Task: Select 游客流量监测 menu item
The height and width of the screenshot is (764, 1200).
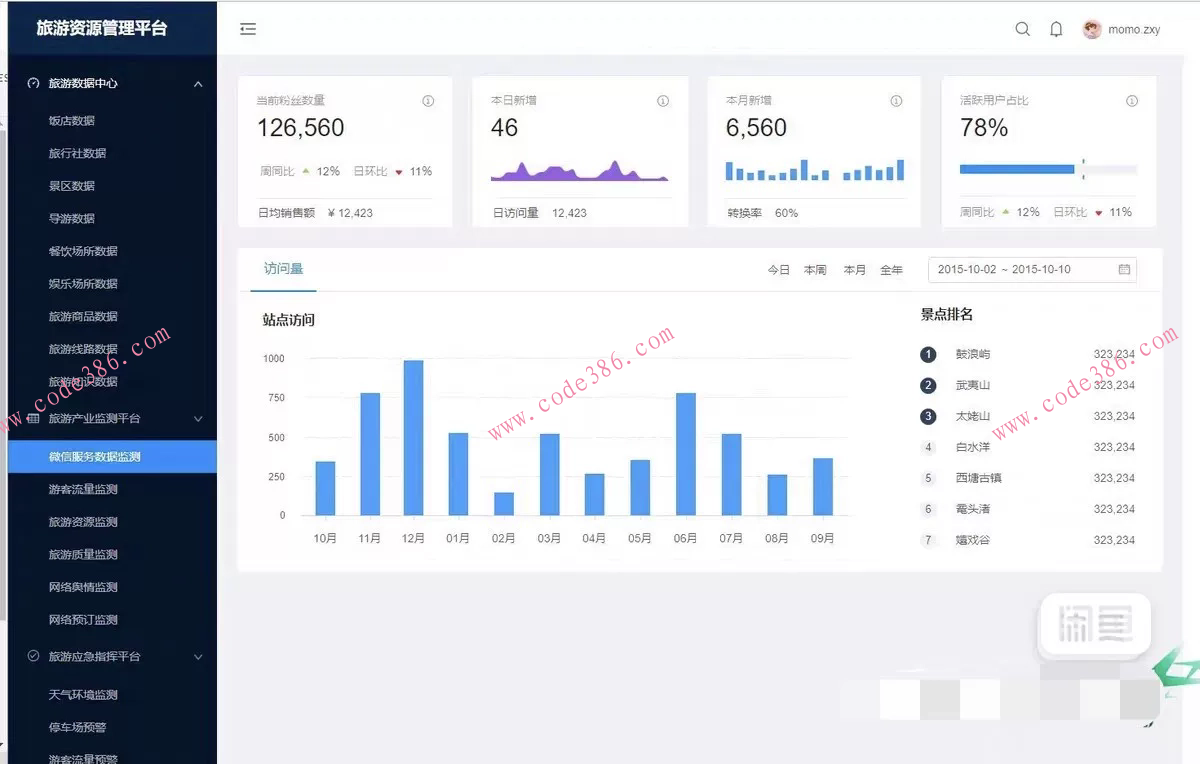Action: [x=83, y=489]
